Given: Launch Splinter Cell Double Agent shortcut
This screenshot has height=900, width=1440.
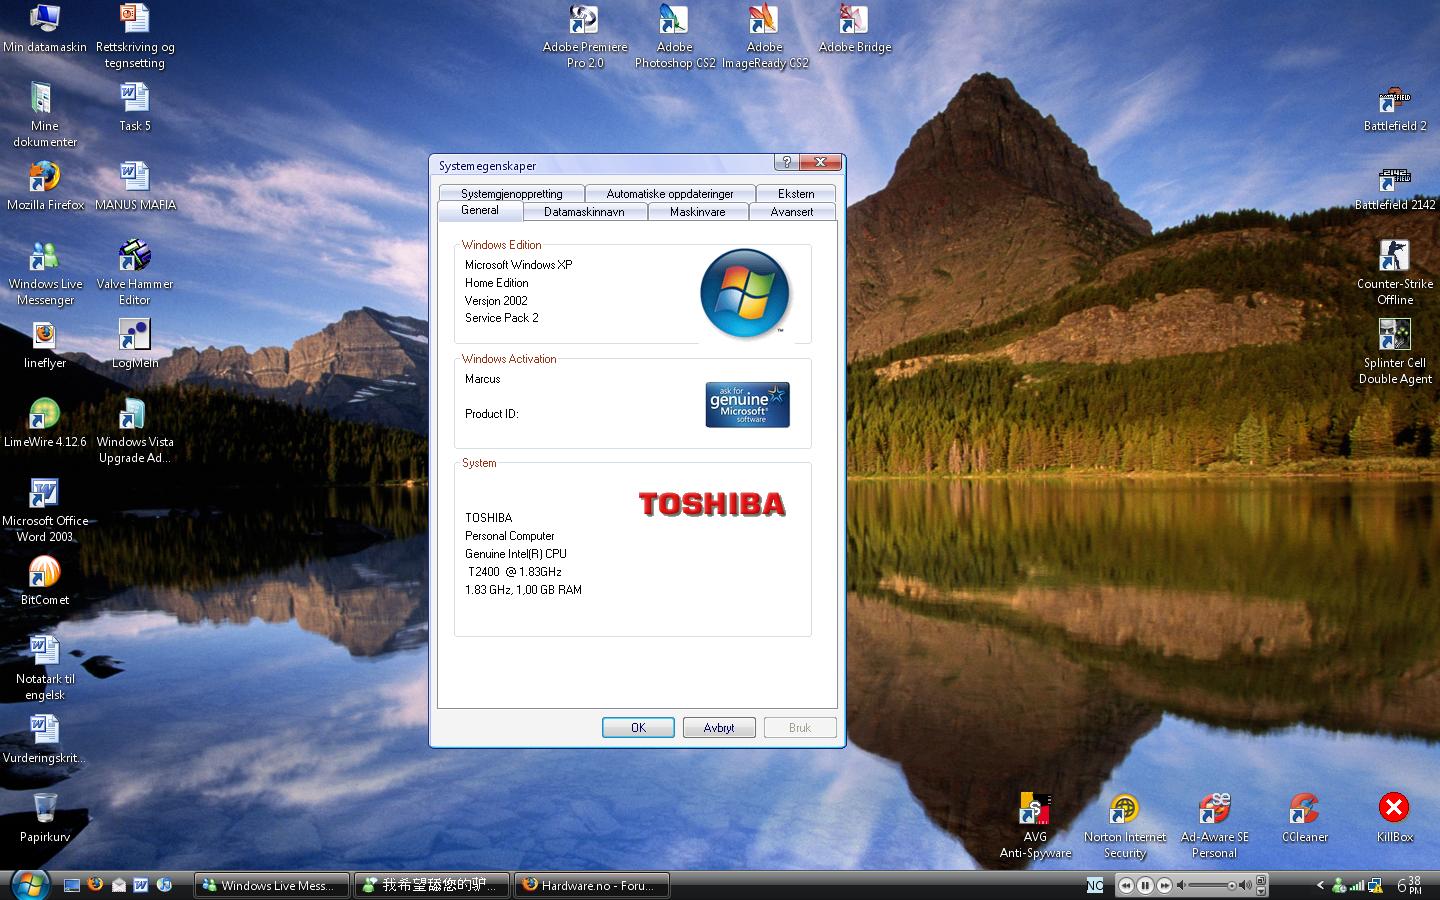Looking at the screenshot, I should tap(1394, 352).
